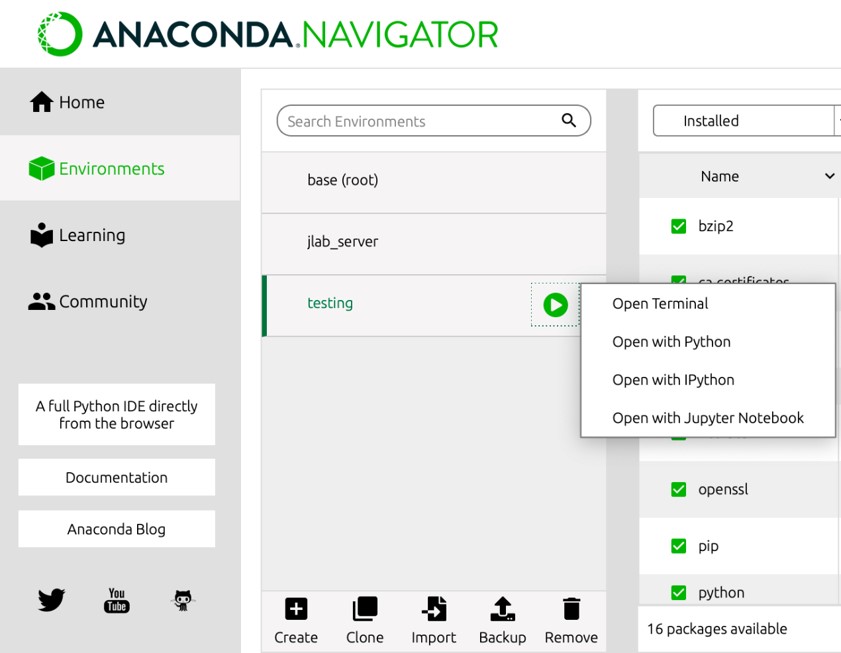The height and width of the screenshot is (653, 841).
Task: Uncheck the pip package checkbox
Action: [x=678, y=546]
